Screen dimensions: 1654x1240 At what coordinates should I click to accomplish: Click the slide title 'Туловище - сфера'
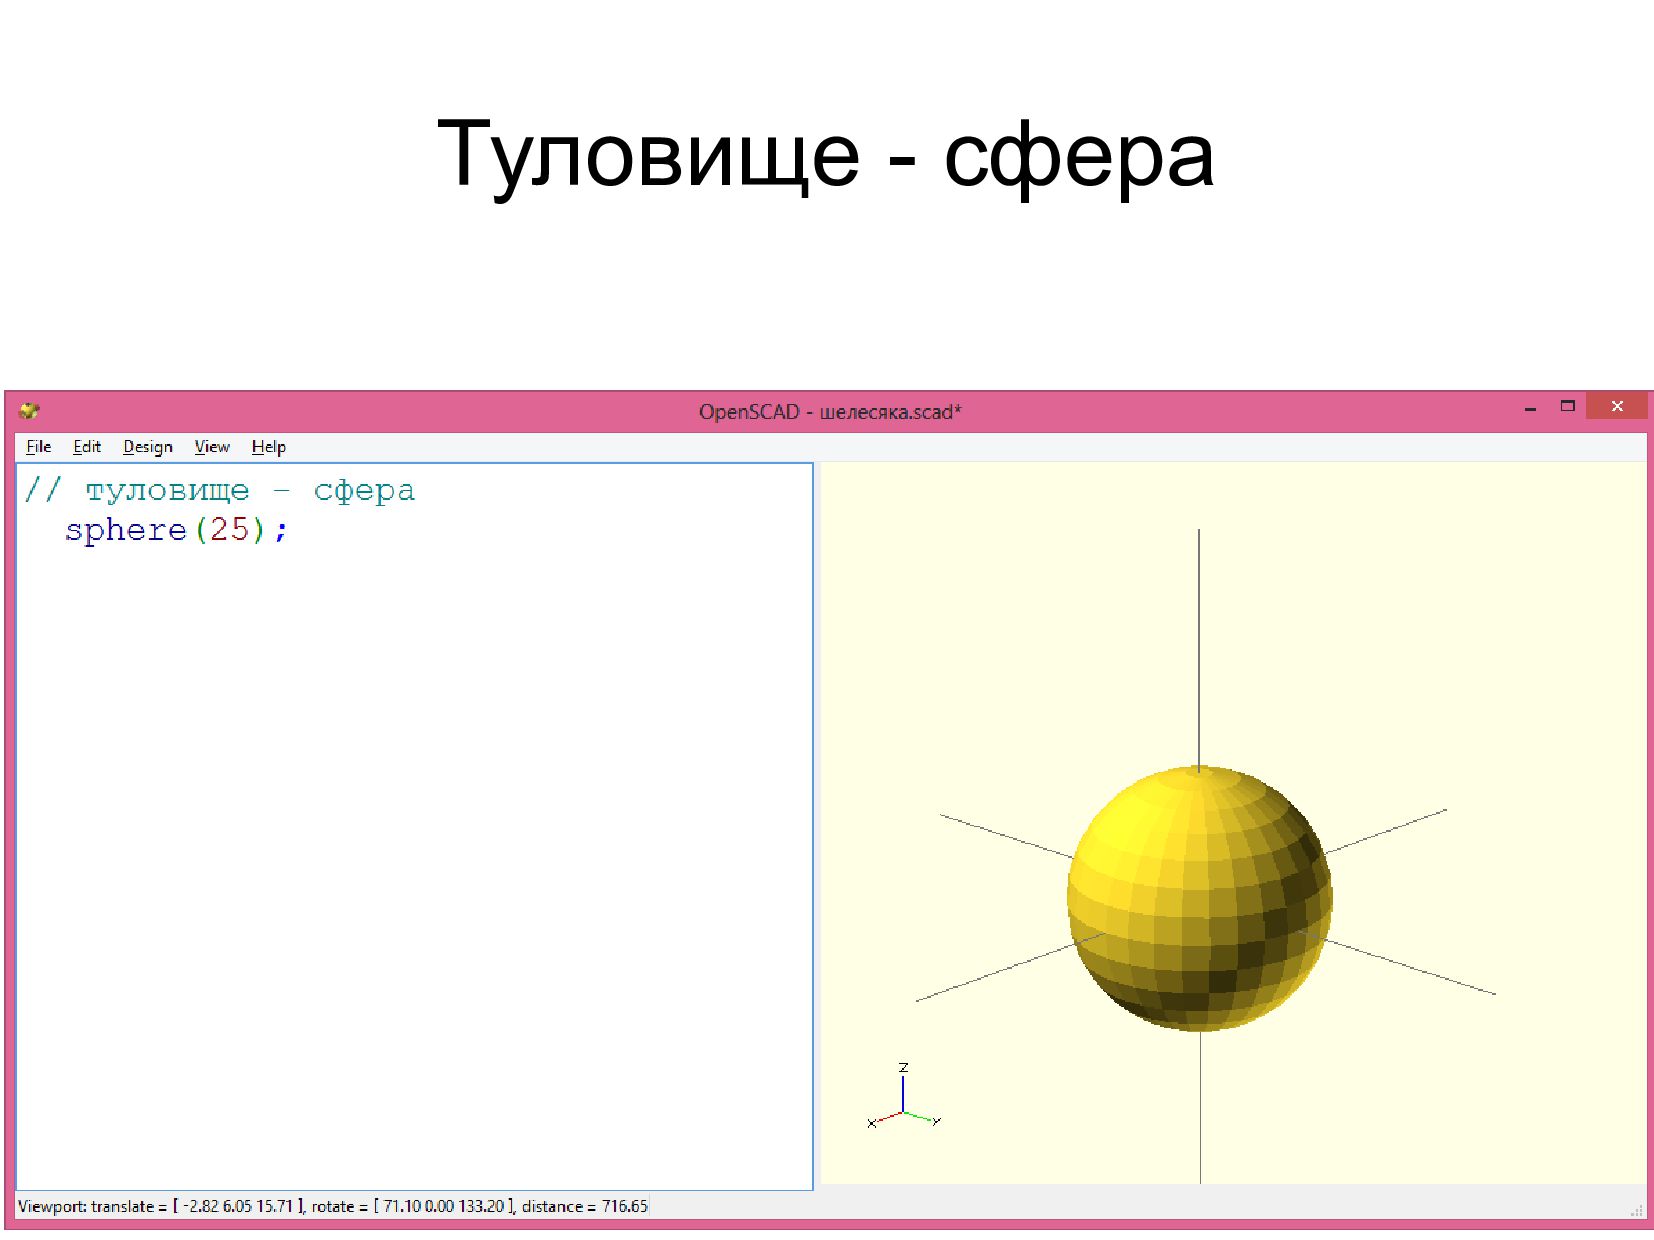[826, 155]
